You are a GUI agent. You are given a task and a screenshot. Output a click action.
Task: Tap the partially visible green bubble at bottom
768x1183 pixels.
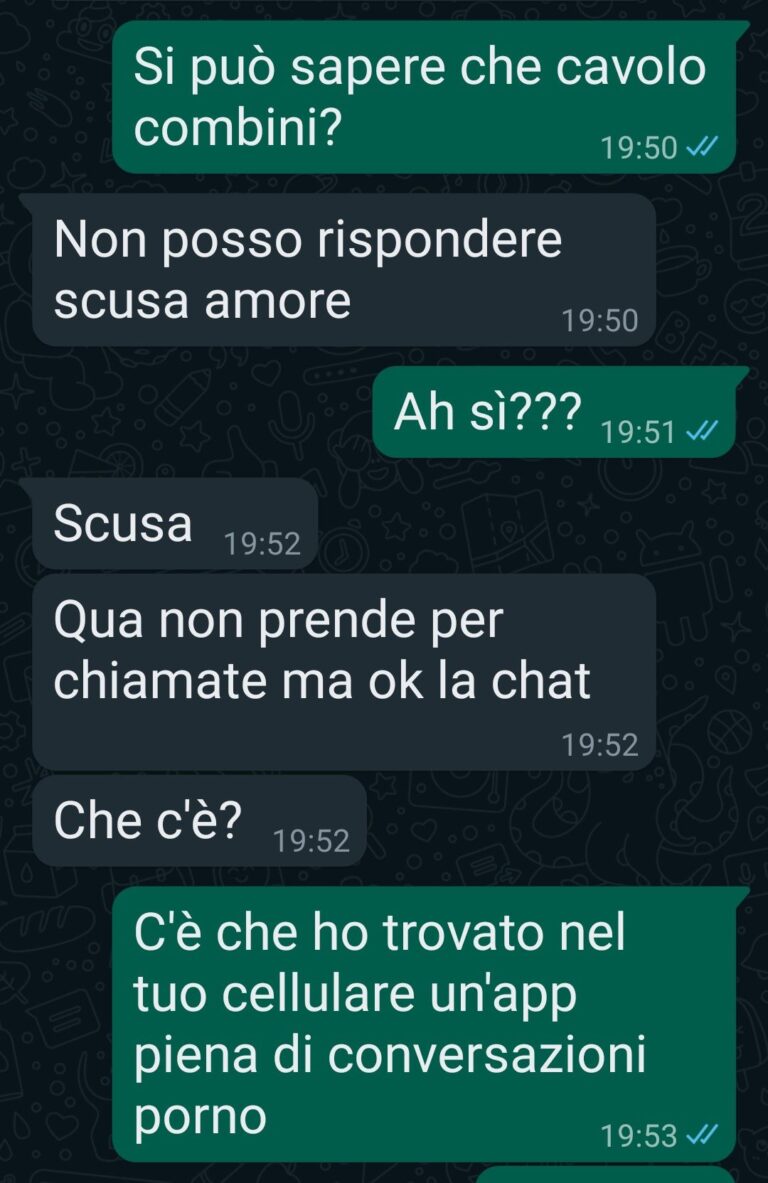point(606,1175)
